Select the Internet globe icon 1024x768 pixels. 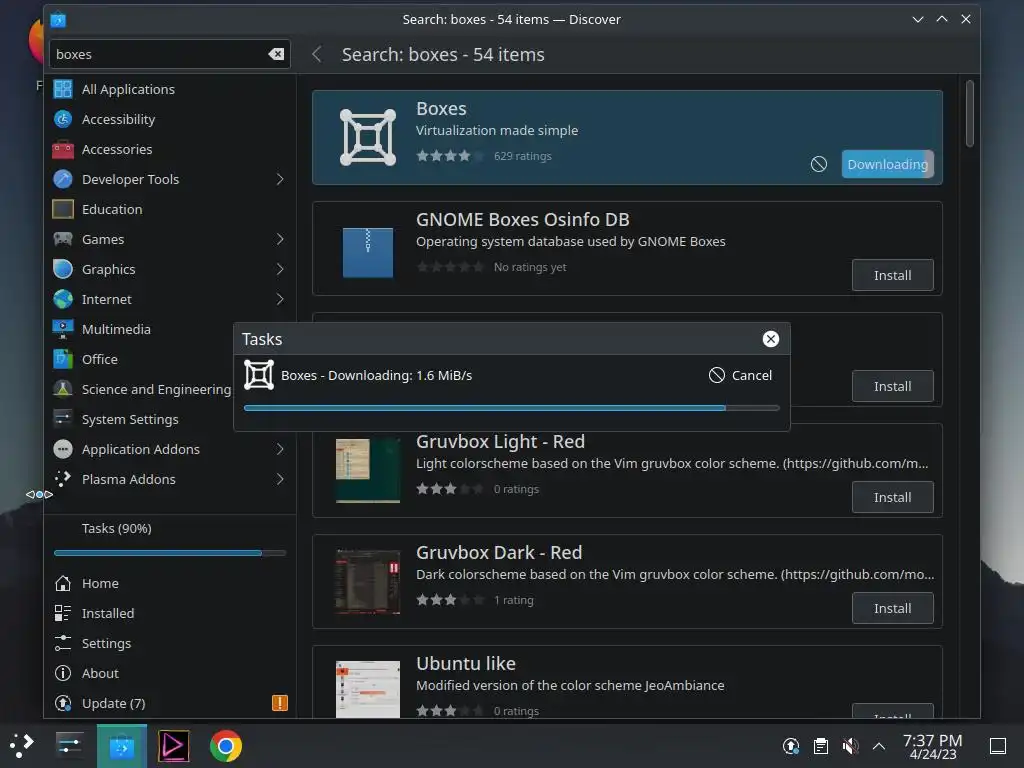[63, 300]
